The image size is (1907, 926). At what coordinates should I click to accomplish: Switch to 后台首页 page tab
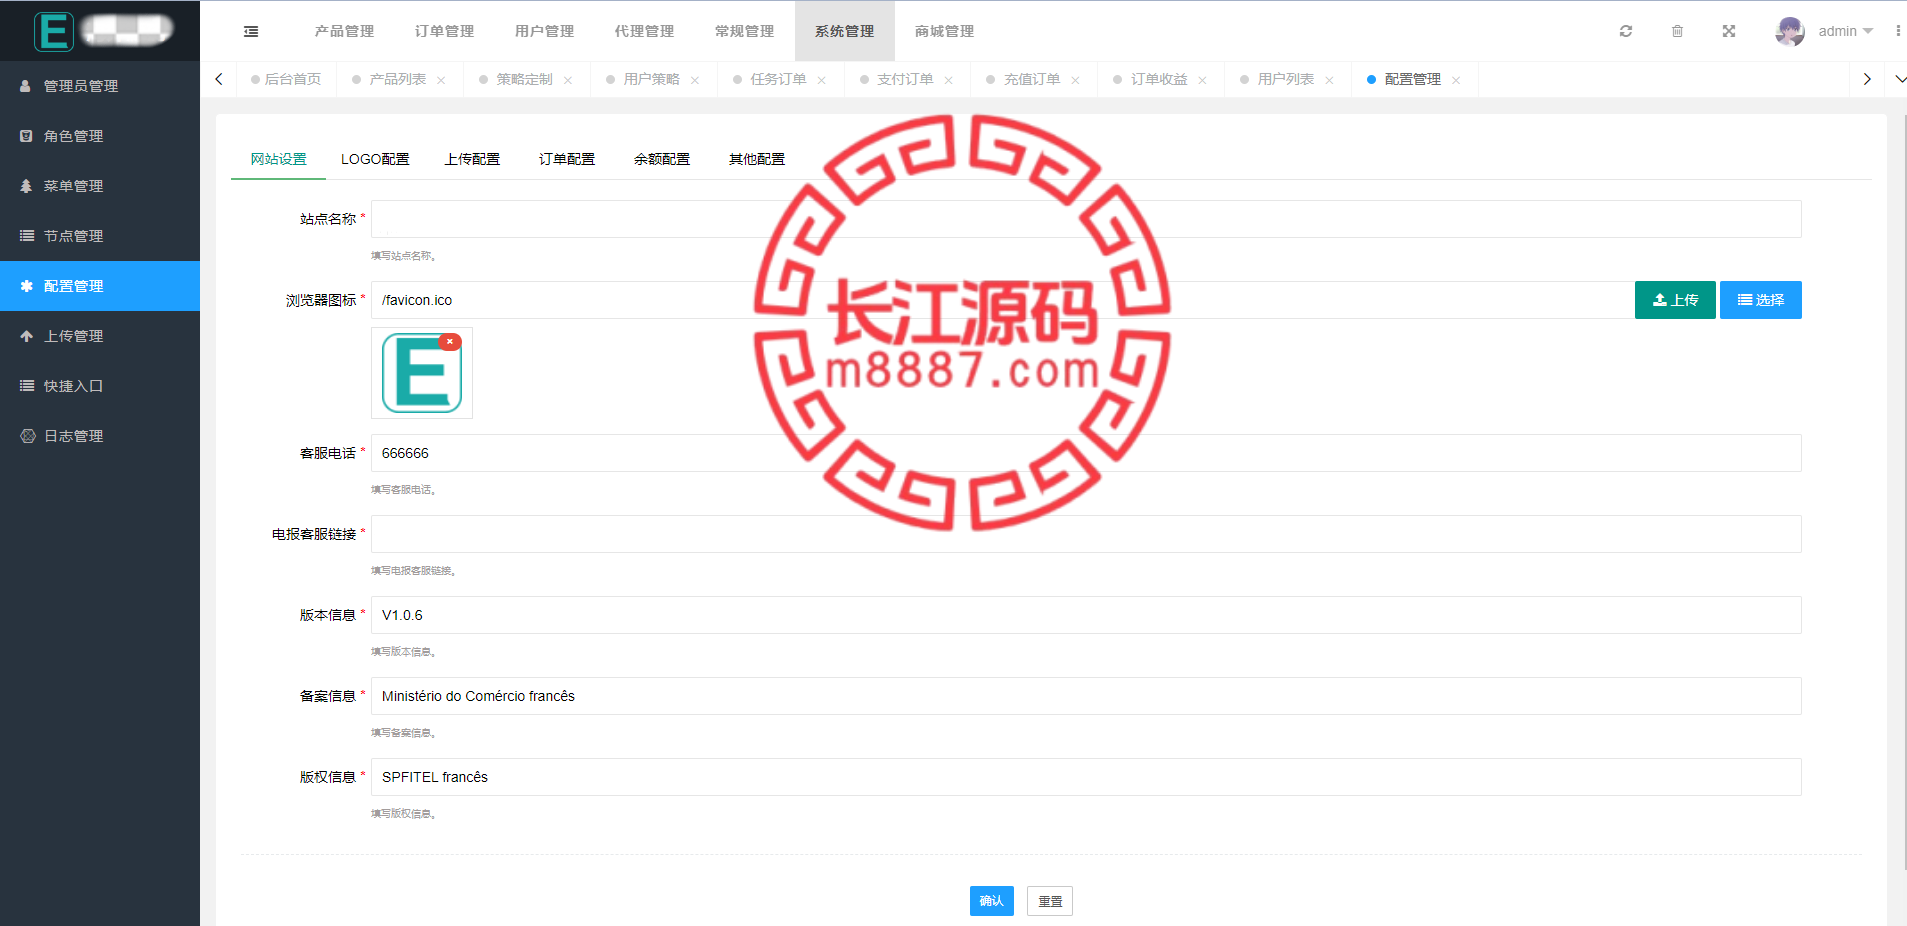[x=286, y=79]
